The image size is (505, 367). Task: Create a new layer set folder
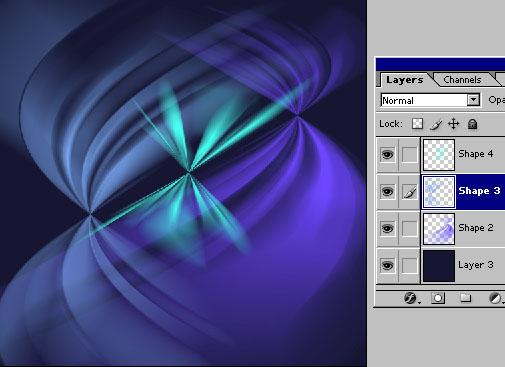pos(465,298)
